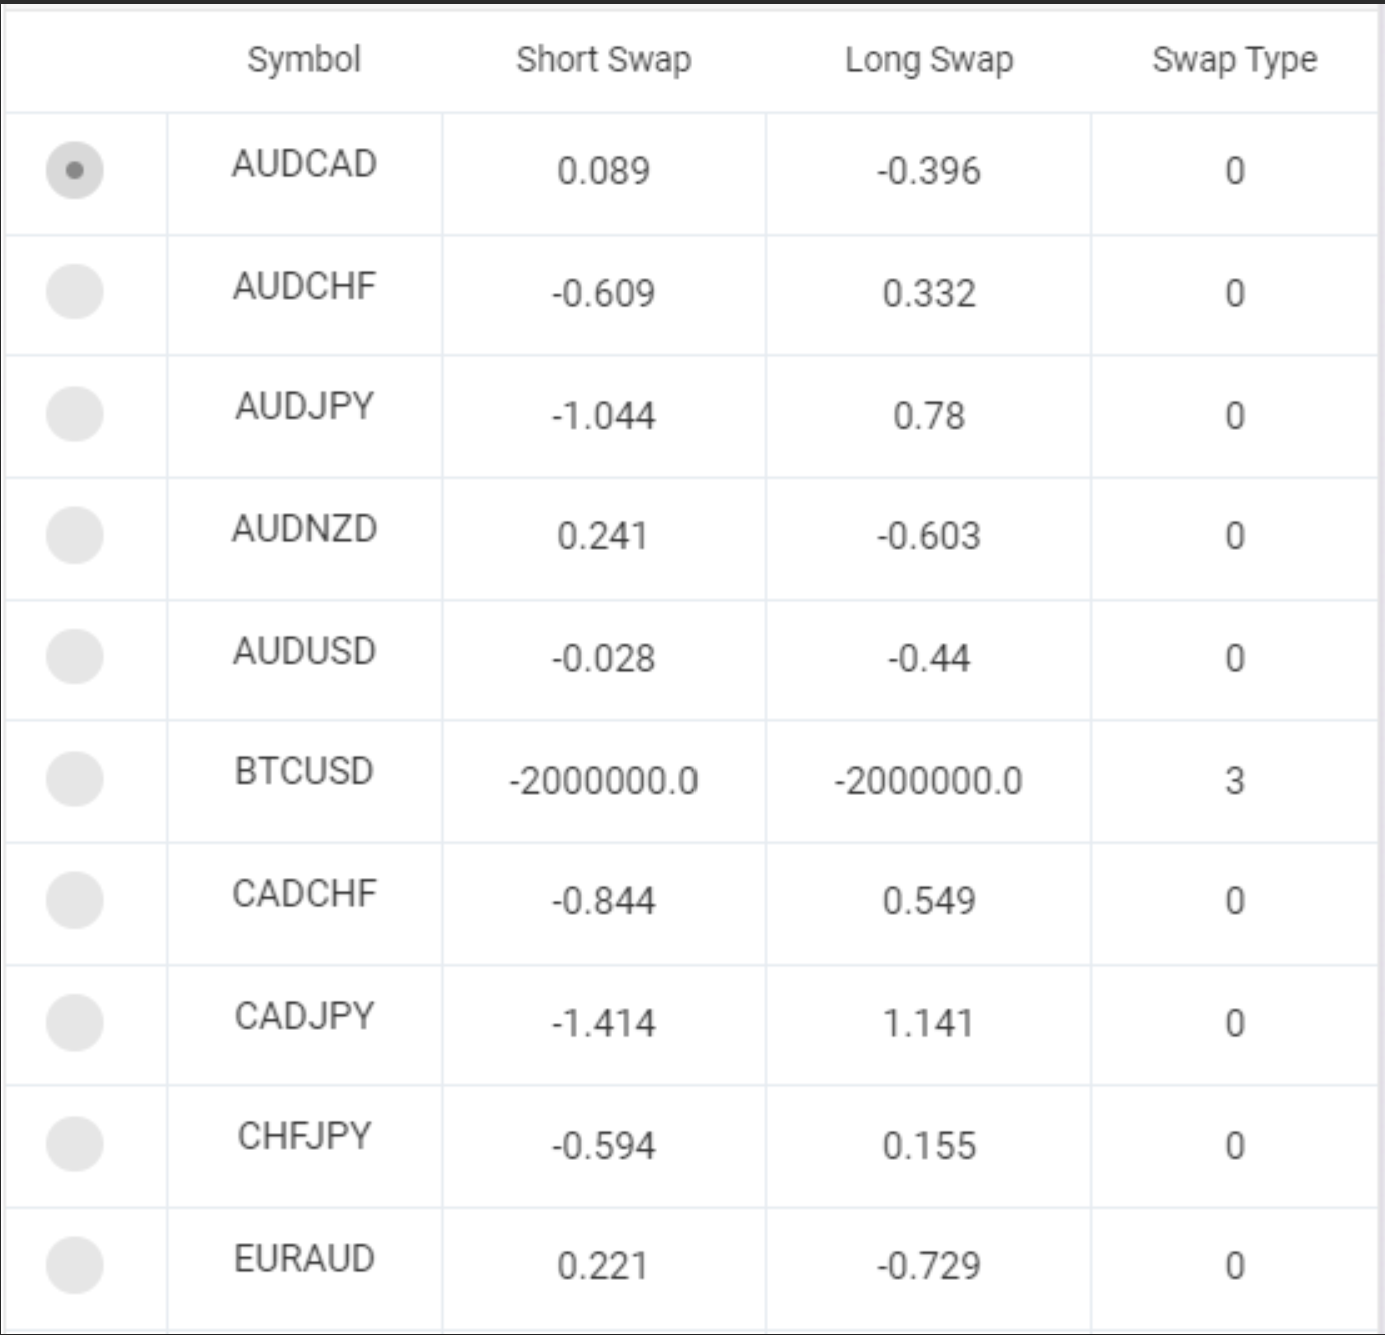1385x1335 pixels.
Task: Click the Swap Type column header
Action: [x=1234, y=60]
